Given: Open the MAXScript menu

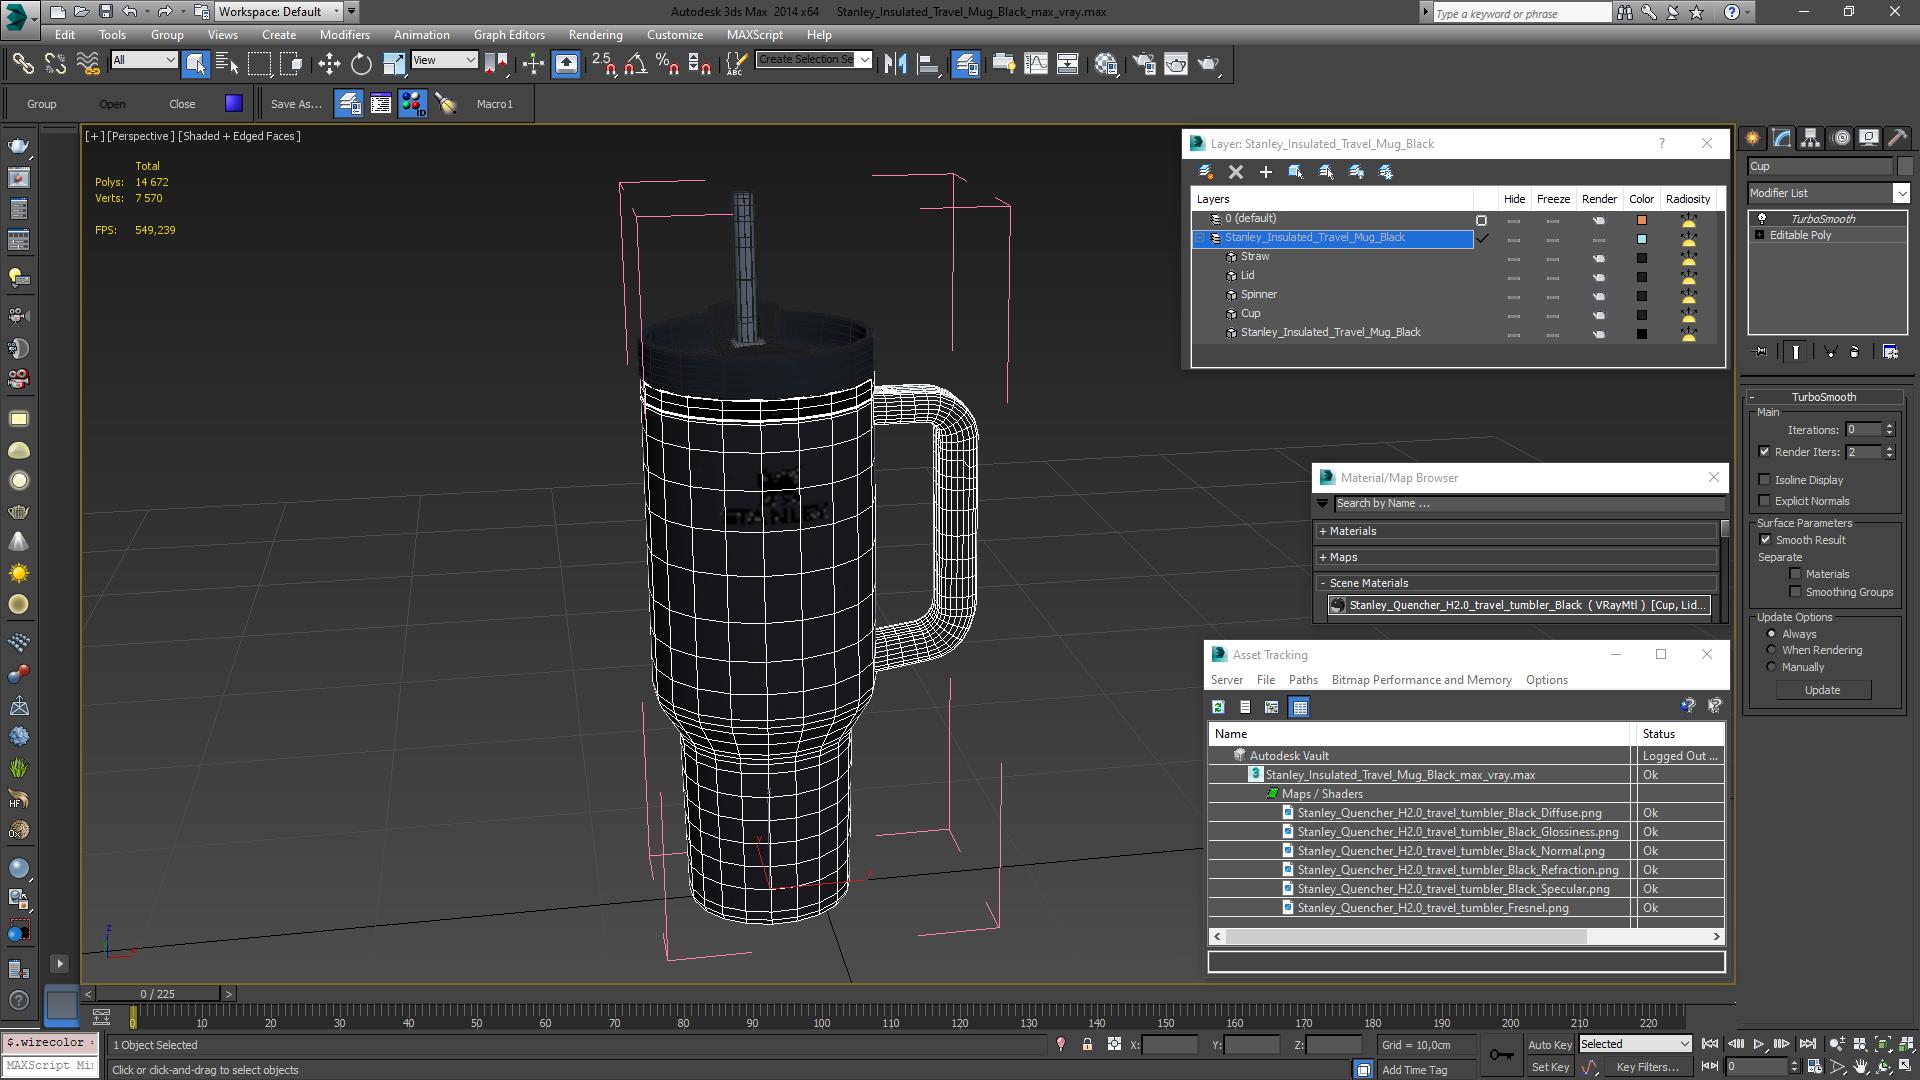Looking at the screenshot, I should tap(754, 34).
